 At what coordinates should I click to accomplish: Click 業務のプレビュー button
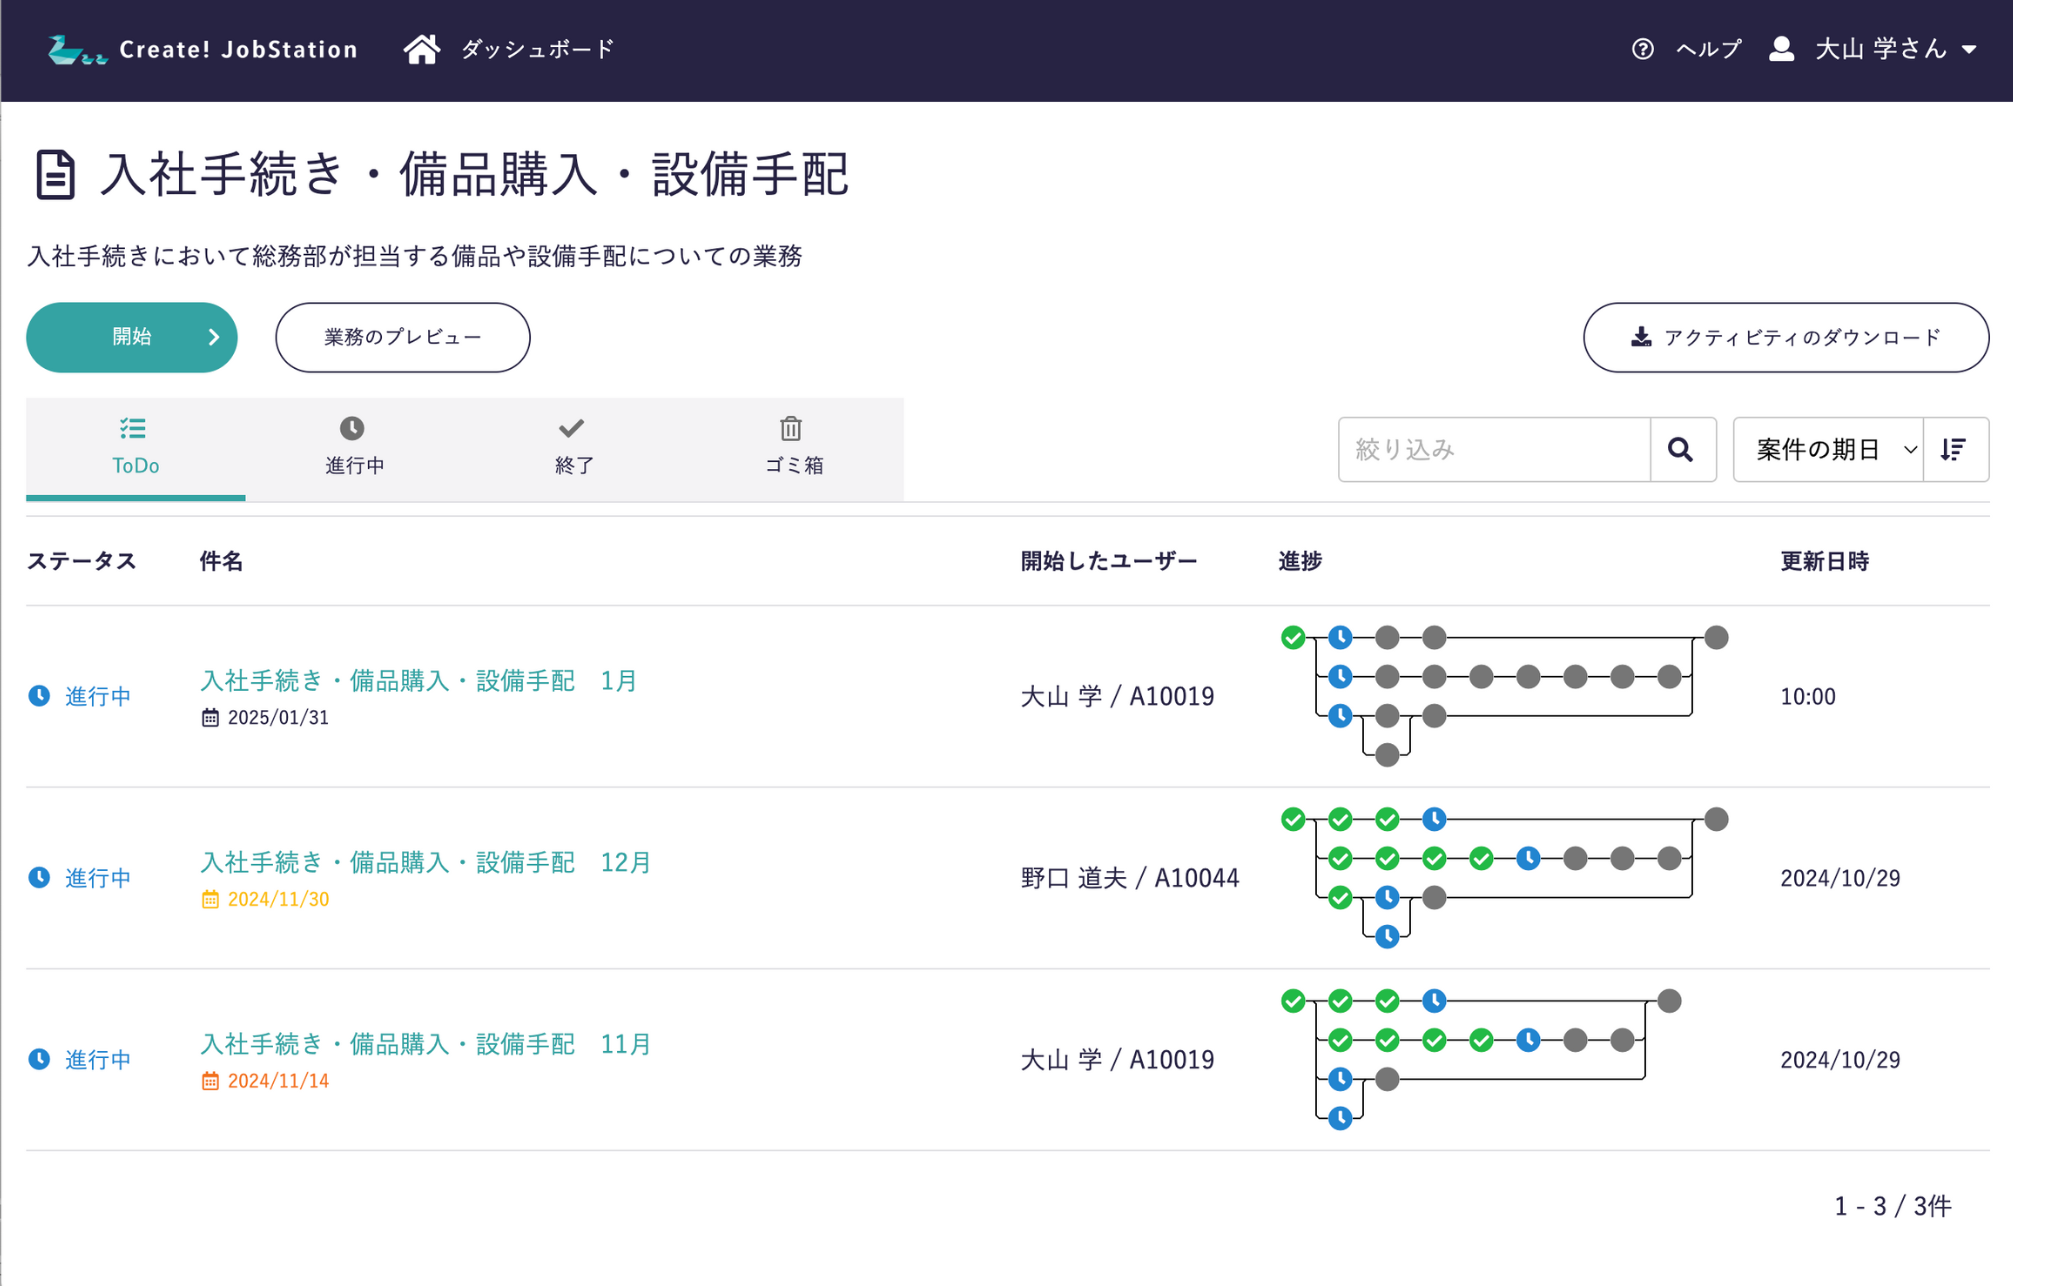click(402, 338)
